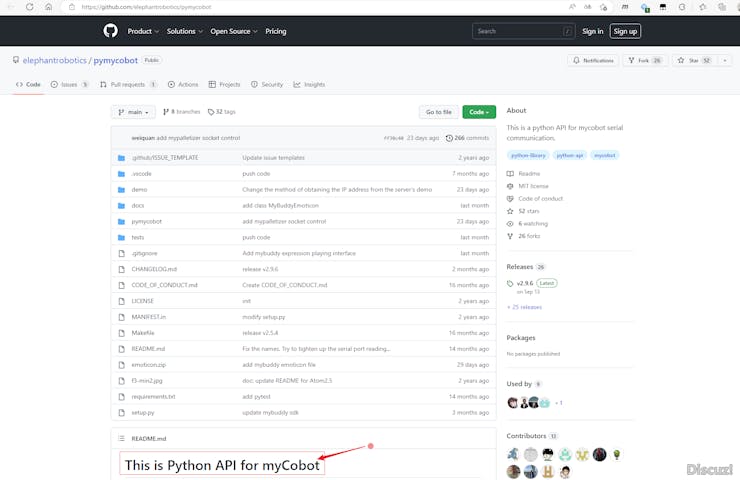Image resolution: width=740 pixels, height=480 pixels.
Task: Open the MANIFEST.in file
Action: (x=149, y=317)
